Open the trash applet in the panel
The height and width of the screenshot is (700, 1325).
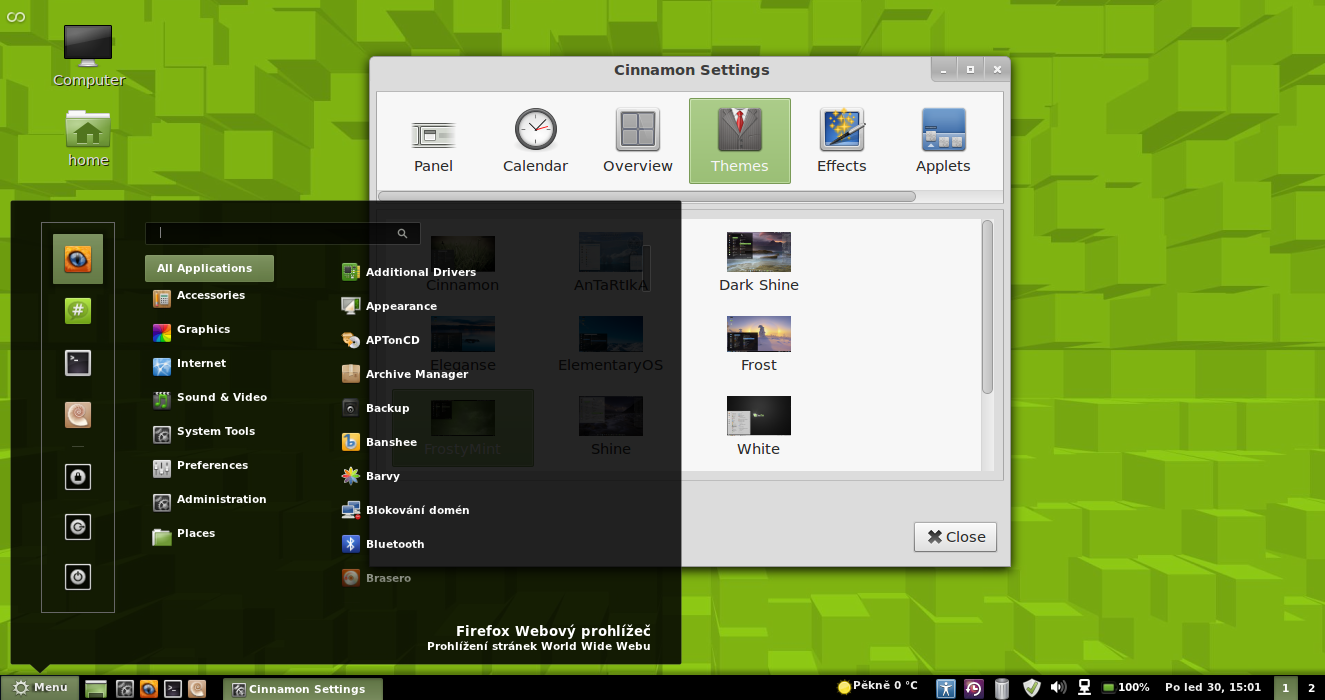(x=1002, y=688)
